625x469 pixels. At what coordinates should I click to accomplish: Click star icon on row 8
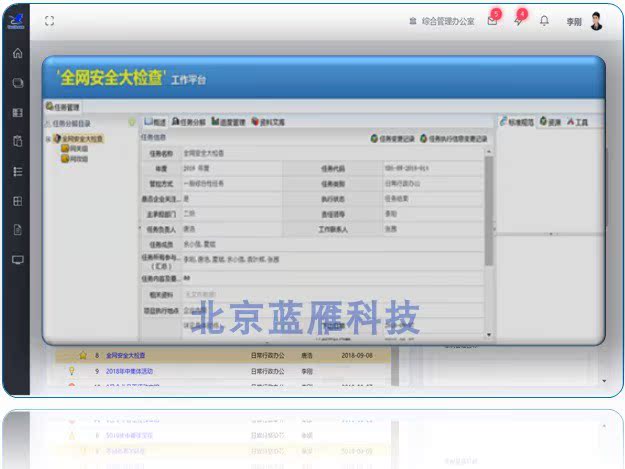click(x=83, y=355)
